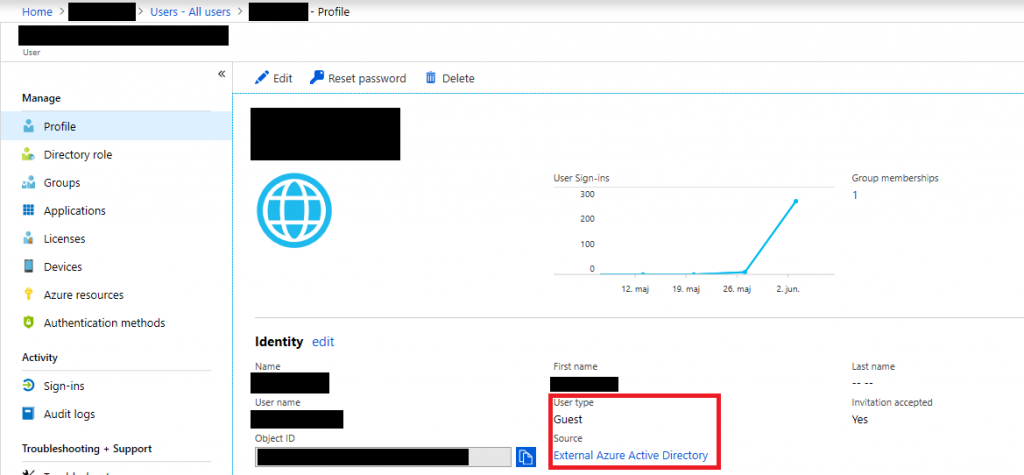
Task: Open Audit logs under Activity
Action: click(69, 414)
